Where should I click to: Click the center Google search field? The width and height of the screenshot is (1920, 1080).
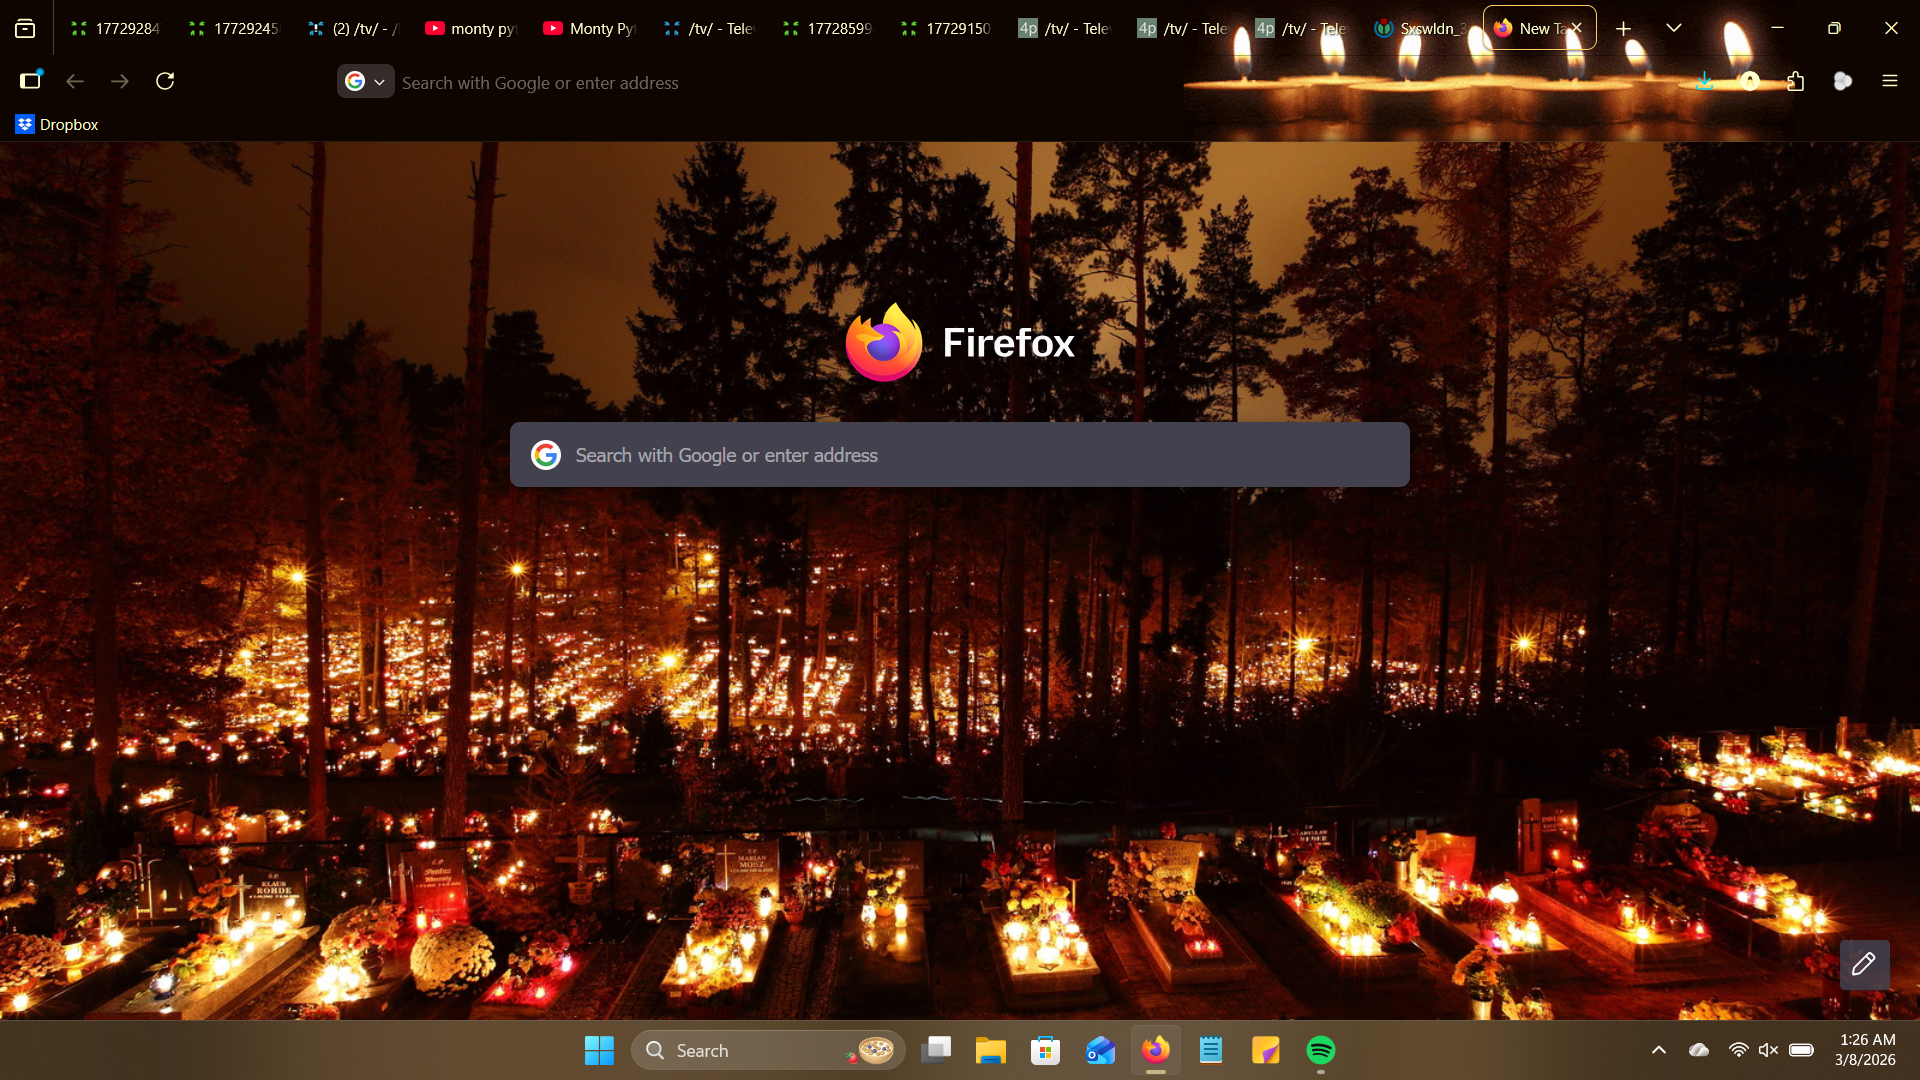960,455
